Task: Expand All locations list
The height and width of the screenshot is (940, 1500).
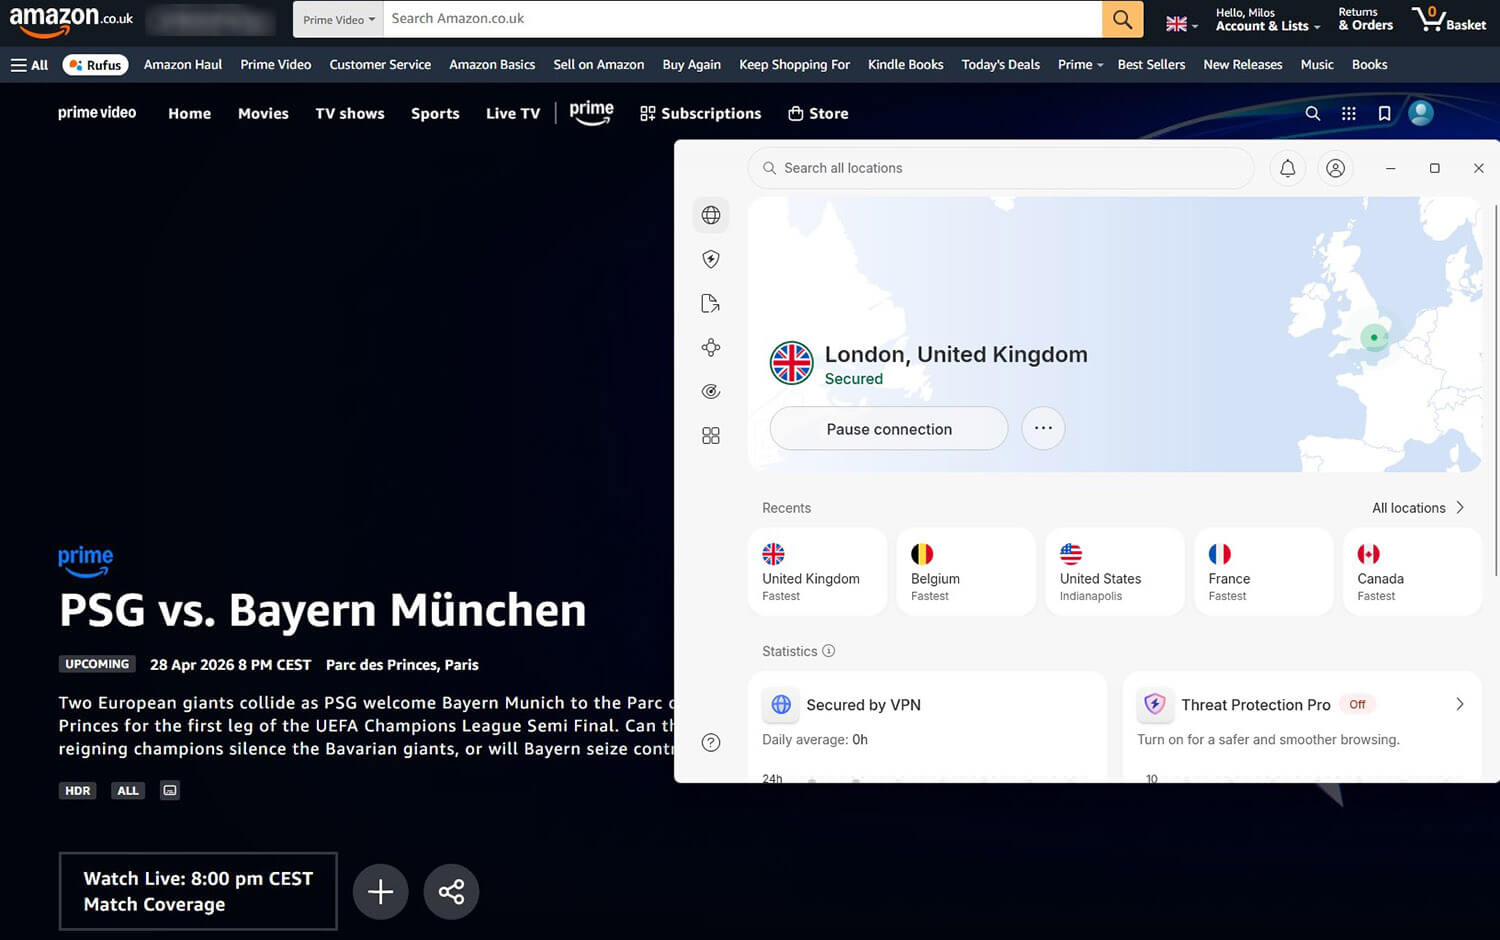Action: pyautogui.click(x=1418, y=508)
